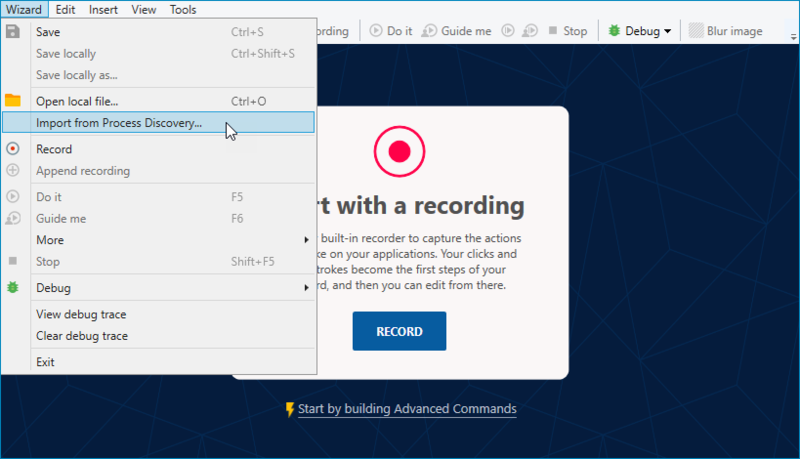Select Save locally as... entry
Viewport: 800px width, 459px height.
pyautogui.click(x=158, y=75)
